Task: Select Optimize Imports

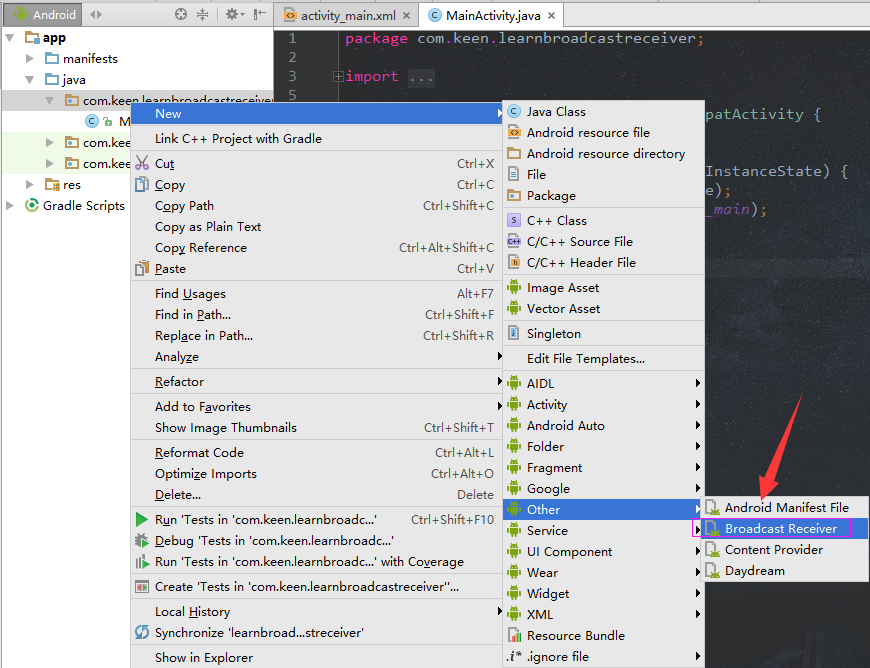Action: pyautogui.click(x=316, y=474)
